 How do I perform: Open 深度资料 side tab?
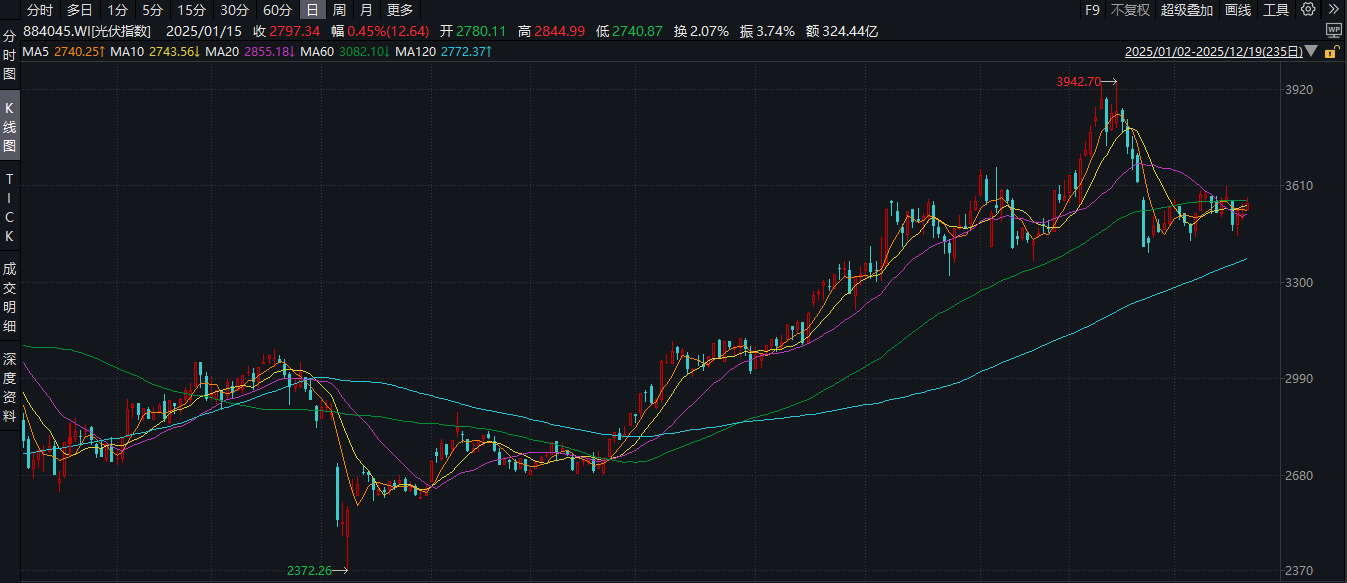click(10, 386)
